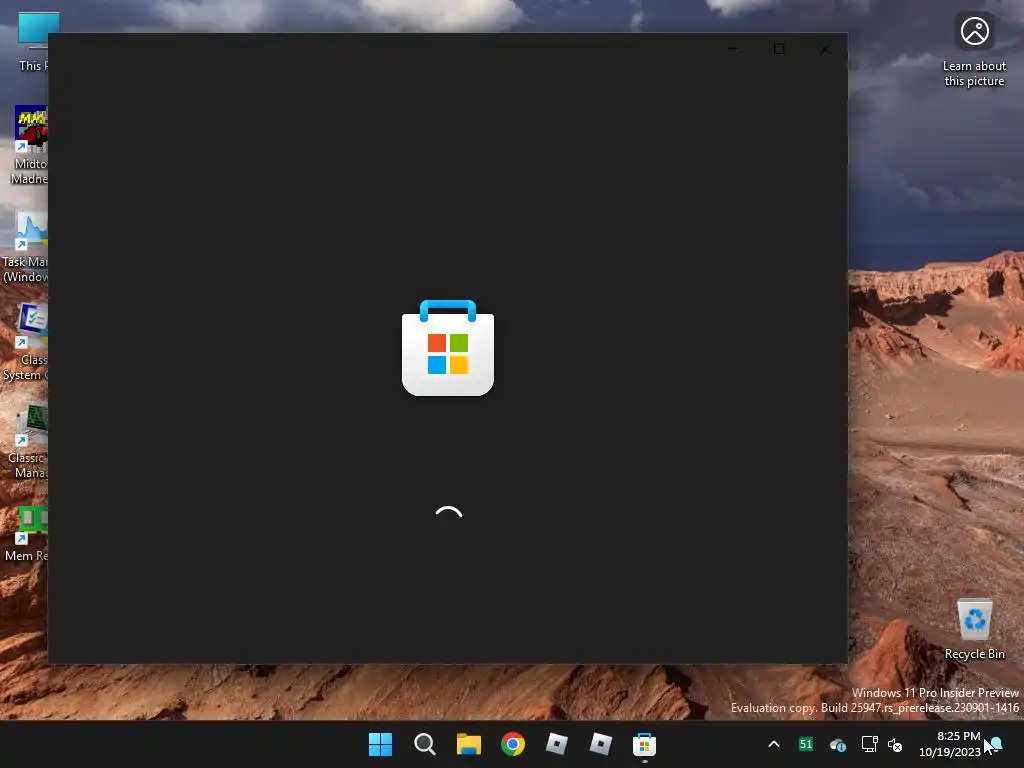This screenshot has width=1024, height=768.
Task: Open clock showing 8:25 PM
Action: pos(950,744)
